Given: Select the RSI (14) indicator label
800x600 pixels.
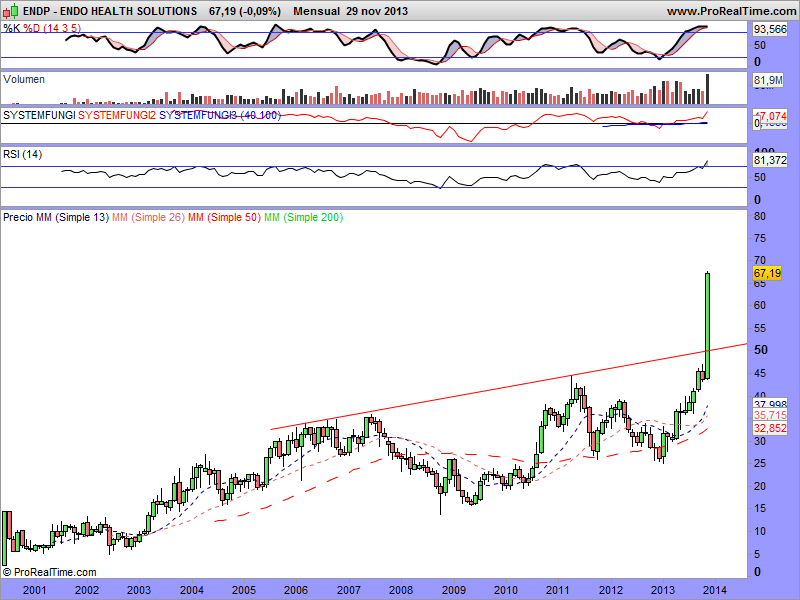Looking at the screenshot, I should [22, 154].
